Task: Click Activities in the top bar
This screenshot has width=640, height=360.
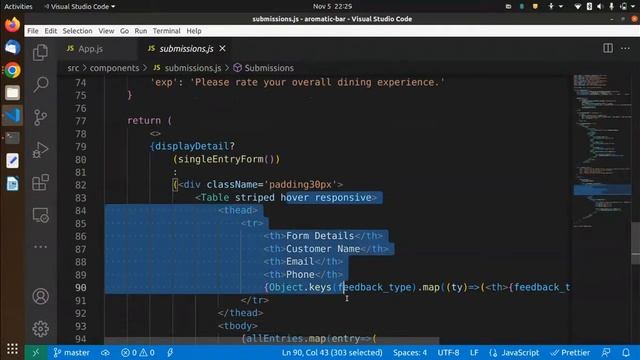Action: 18,7
